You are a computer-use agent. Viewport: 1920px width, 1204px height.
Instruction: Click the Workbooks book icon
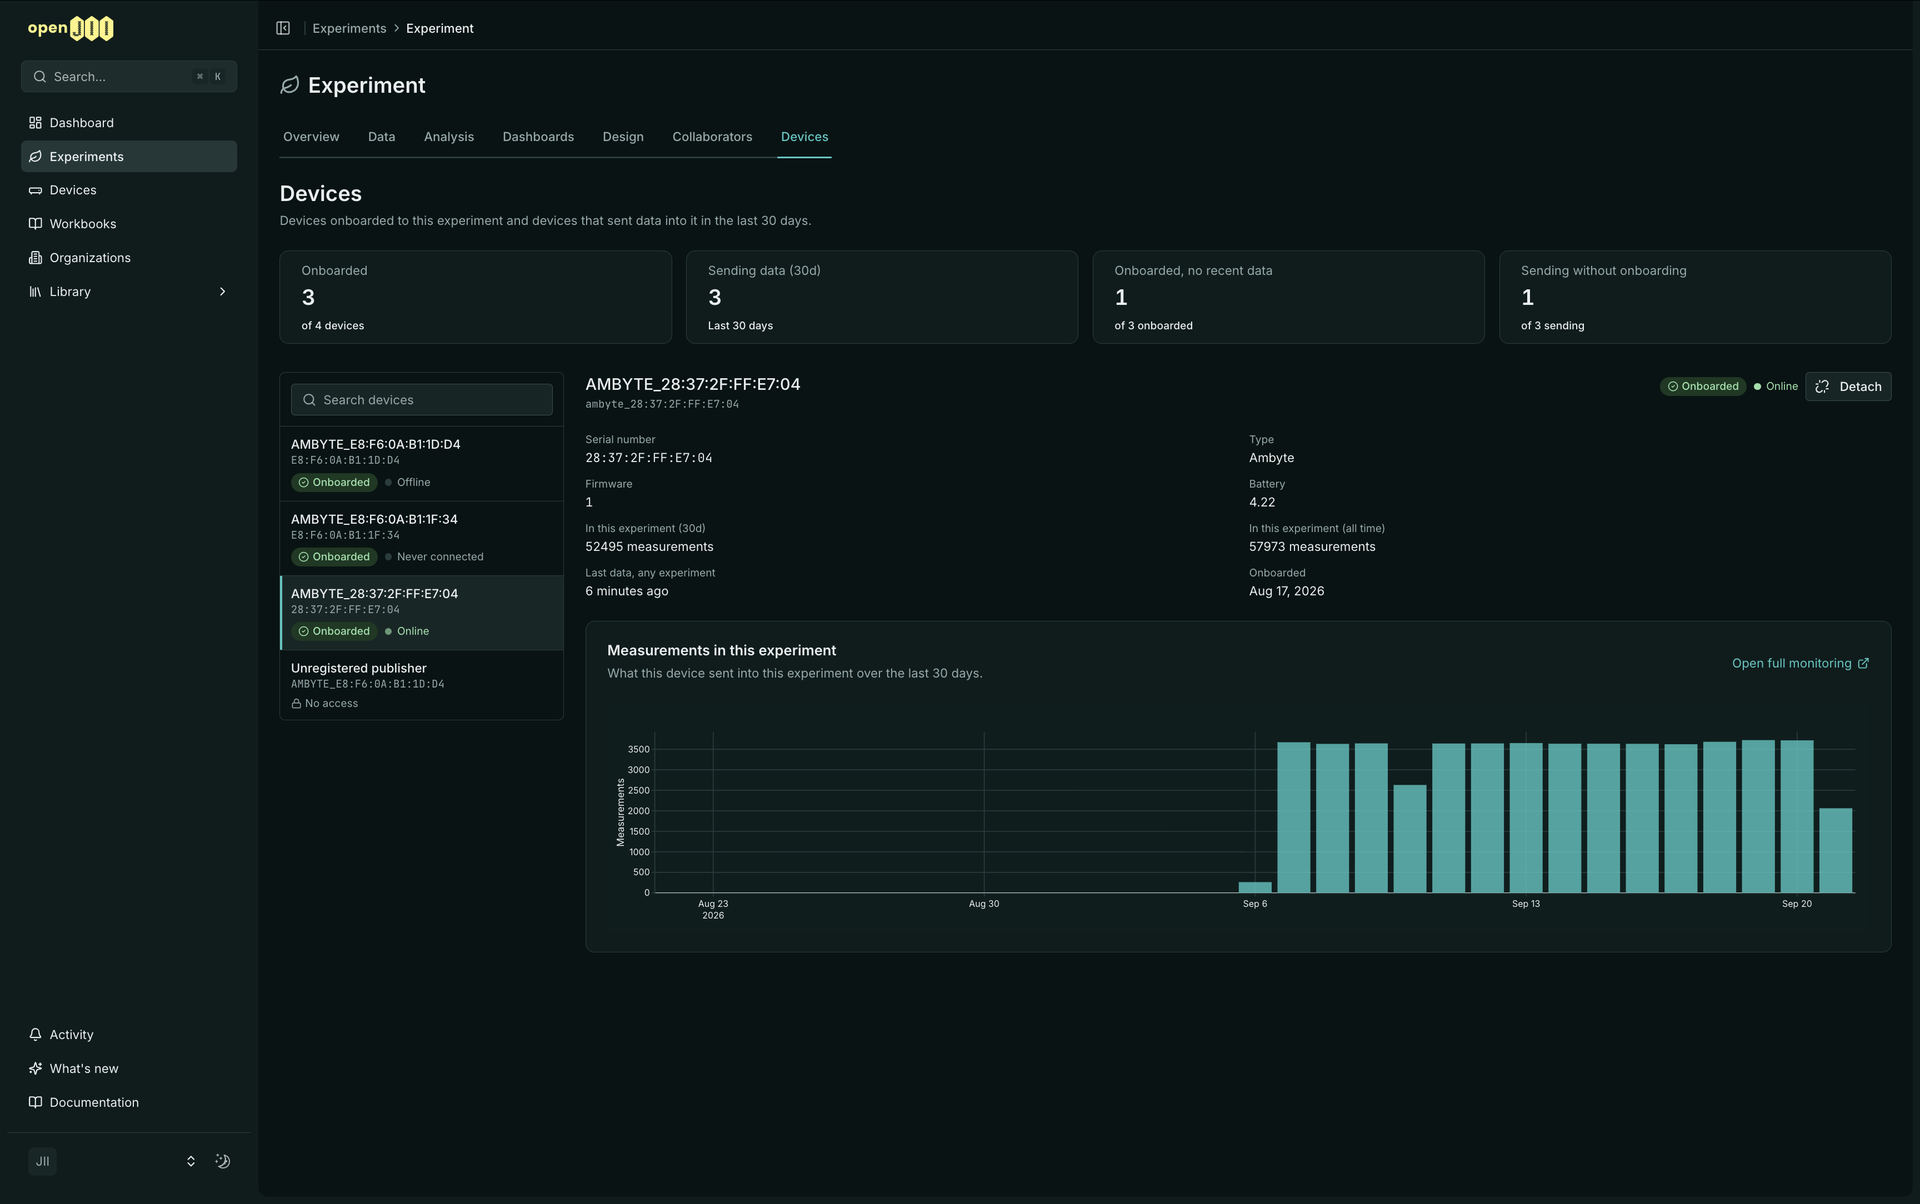[x=35, y=224]
